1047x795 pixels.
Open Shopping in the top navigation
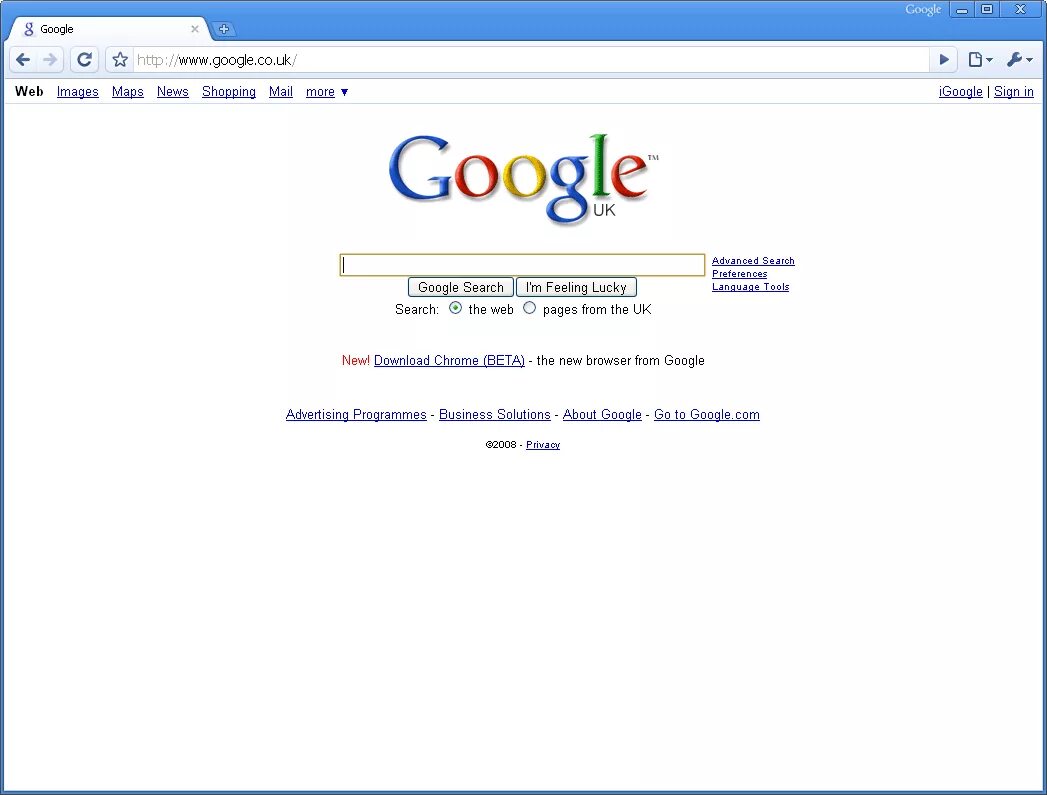[x=228, y=91]
